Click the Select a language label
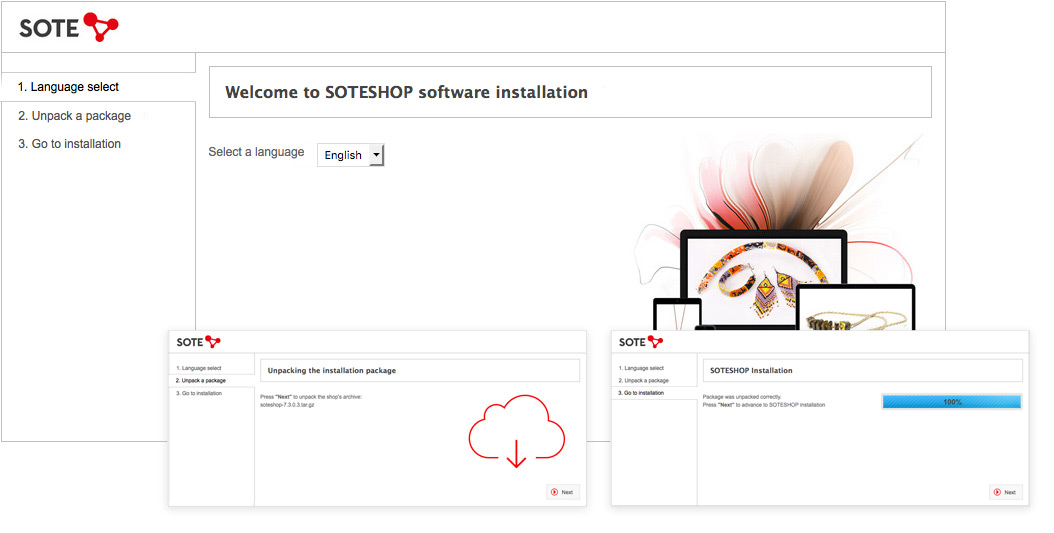The height and width of the screenshot is (533, 1054). (x=256, y=153)
